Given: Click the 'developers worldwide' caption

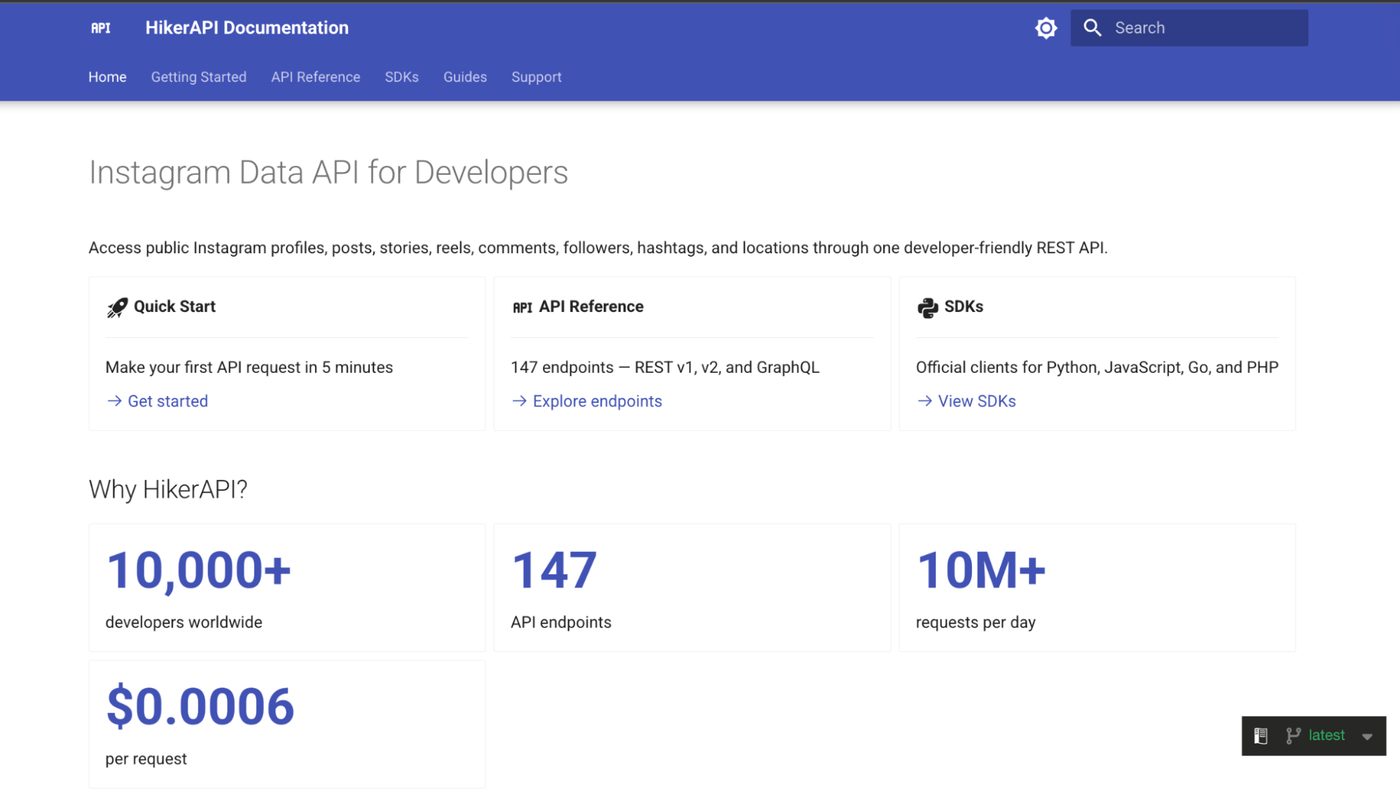Looking at the screenshot, I should pyautogui.click(x=184, y=622).
